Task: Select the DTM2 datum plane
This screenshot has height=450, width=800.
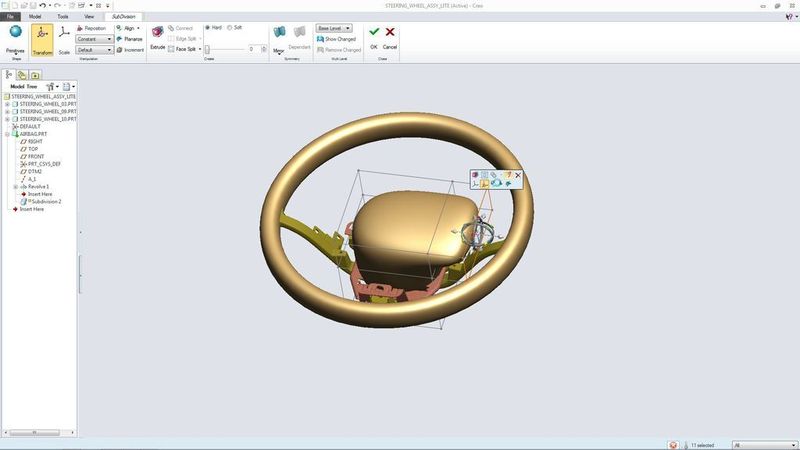Action: coord(31,171)
